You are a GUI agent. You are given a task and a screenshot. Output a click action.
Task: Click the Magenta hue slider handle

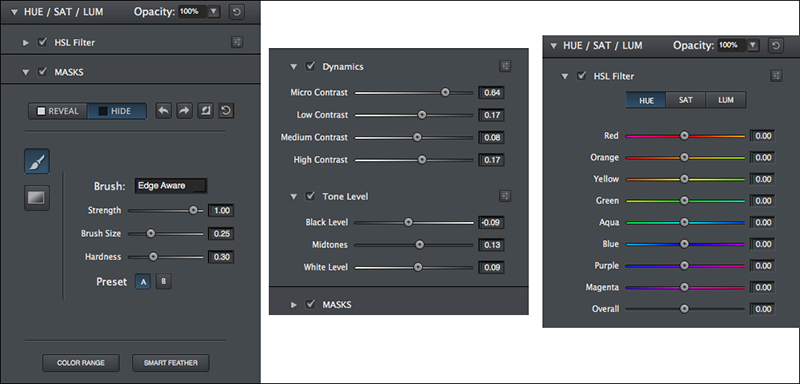click(685, 287)
